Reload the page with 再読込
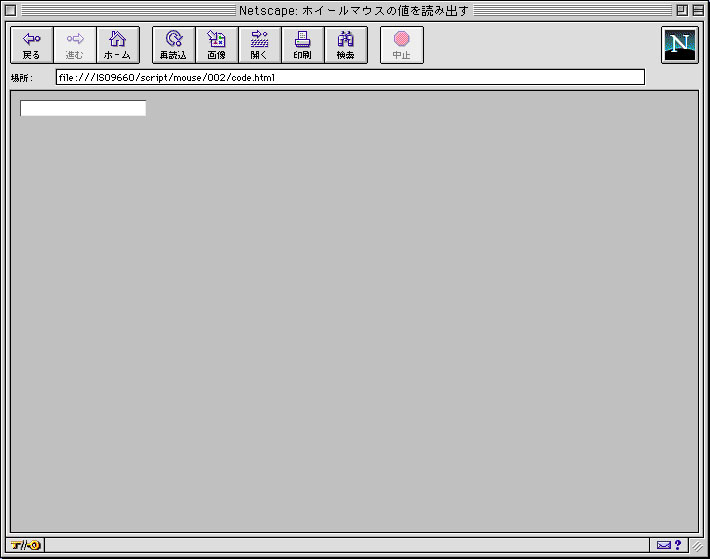 point(173,45)
